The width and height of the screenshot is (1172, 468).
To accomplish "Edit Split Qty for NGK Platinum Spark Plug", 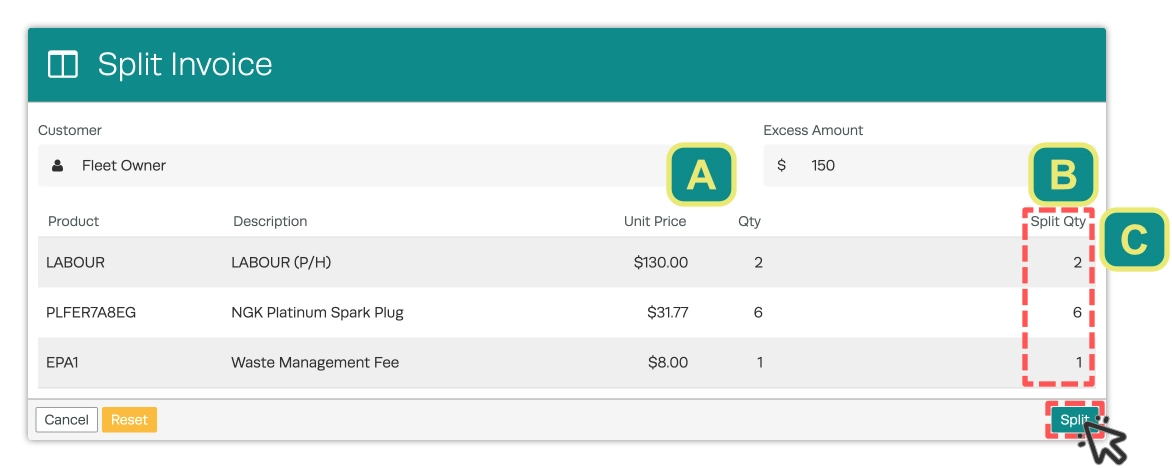I will tap(1077, 312).
